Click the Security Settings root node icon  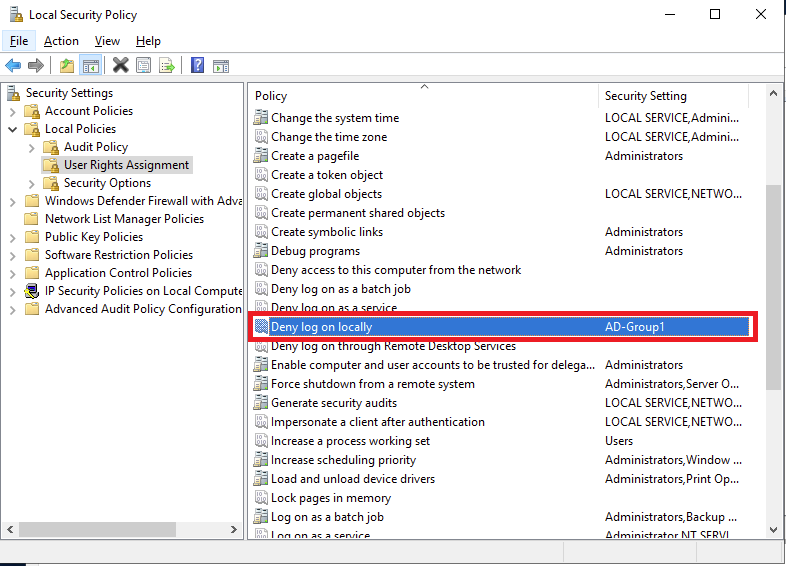(x=14, y=93)
